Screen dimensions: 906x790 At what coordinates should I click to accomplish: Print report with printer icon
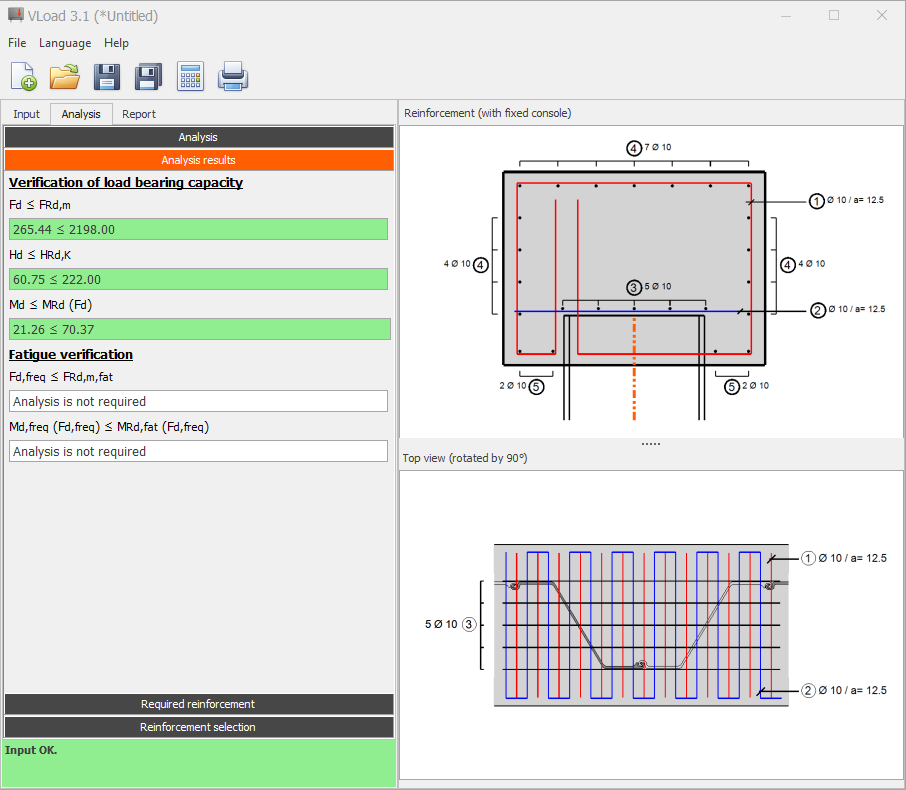(233, 76)
